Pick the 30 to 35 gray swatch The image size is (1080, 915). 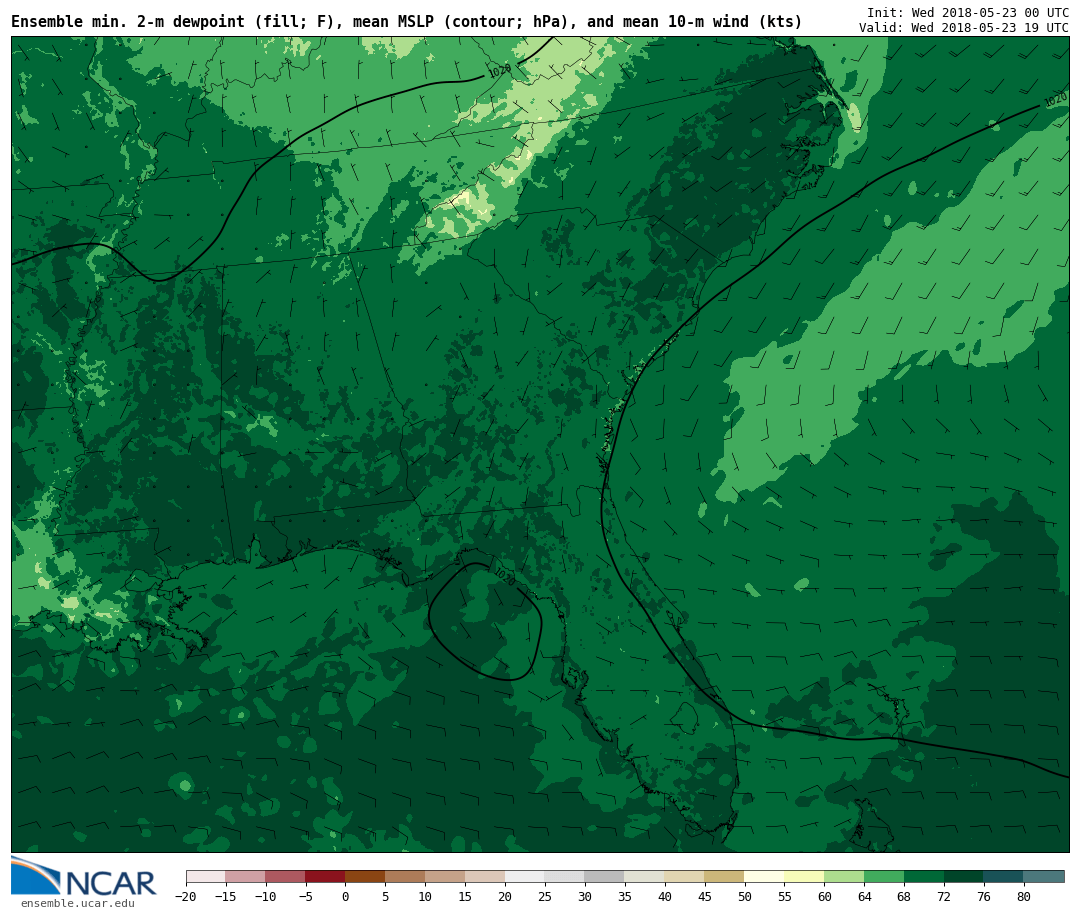point(605,876)
